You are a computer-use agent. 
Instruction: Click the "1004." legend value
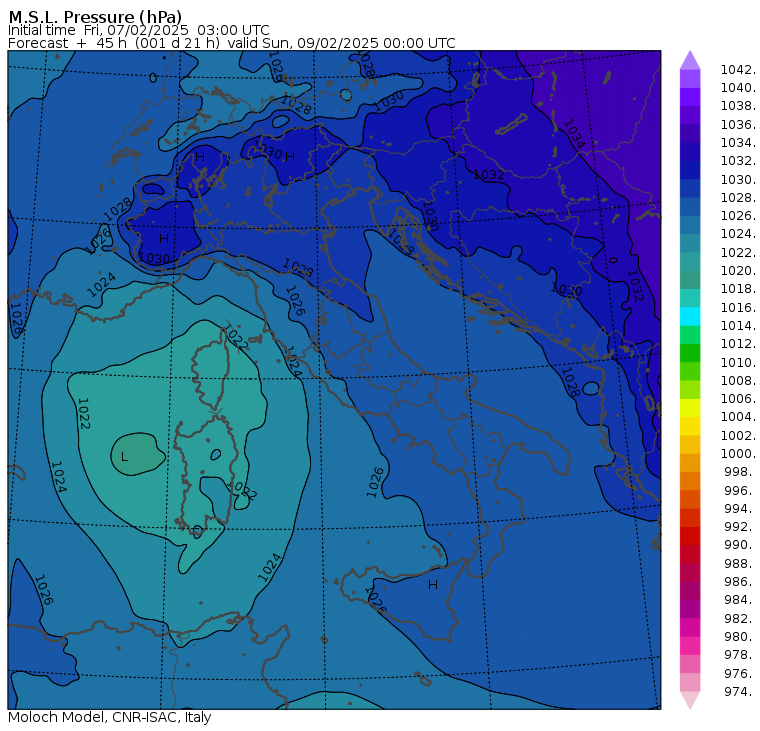point(738,417)
